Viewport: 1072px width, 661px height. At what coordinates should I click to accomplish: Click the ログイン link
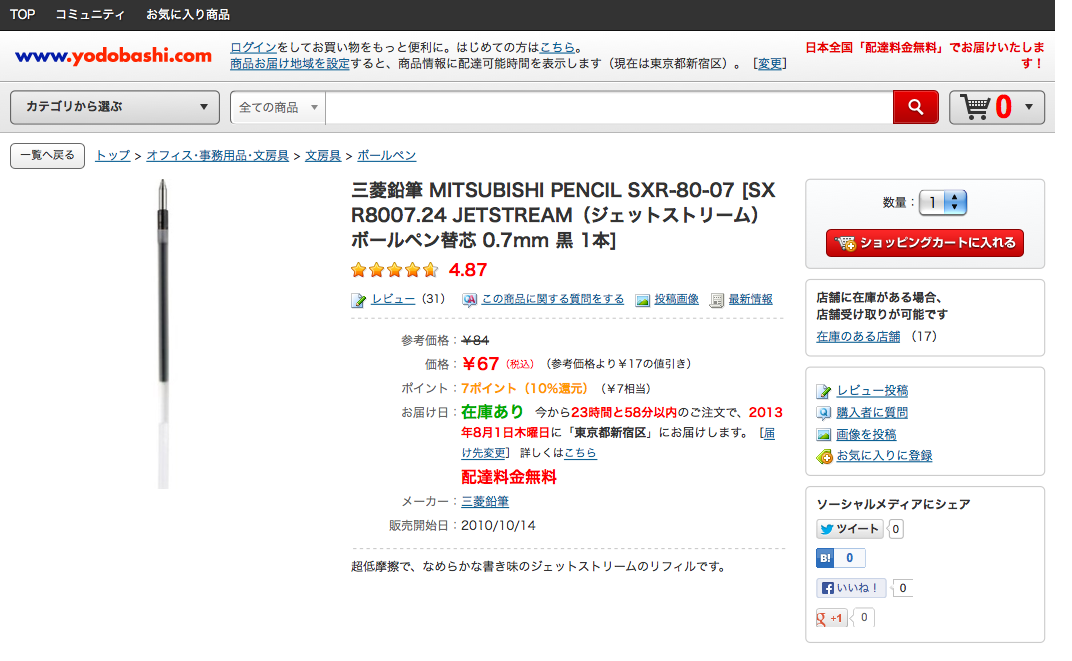pos(253,47)
